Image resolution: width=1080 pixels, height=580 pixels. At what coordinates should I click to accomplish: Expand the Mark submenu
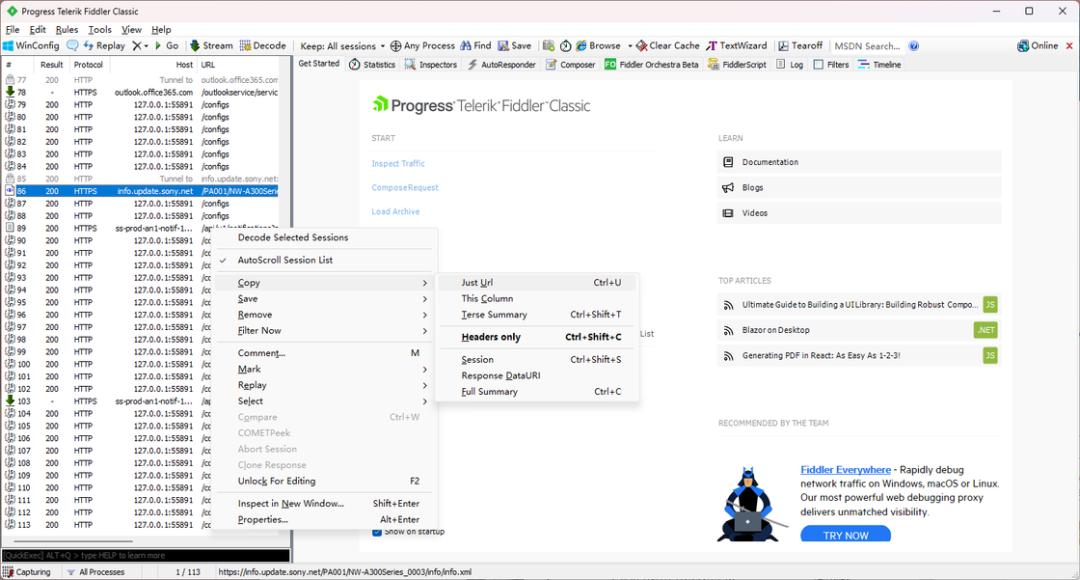pyautogui.click(x=326, y=369)
